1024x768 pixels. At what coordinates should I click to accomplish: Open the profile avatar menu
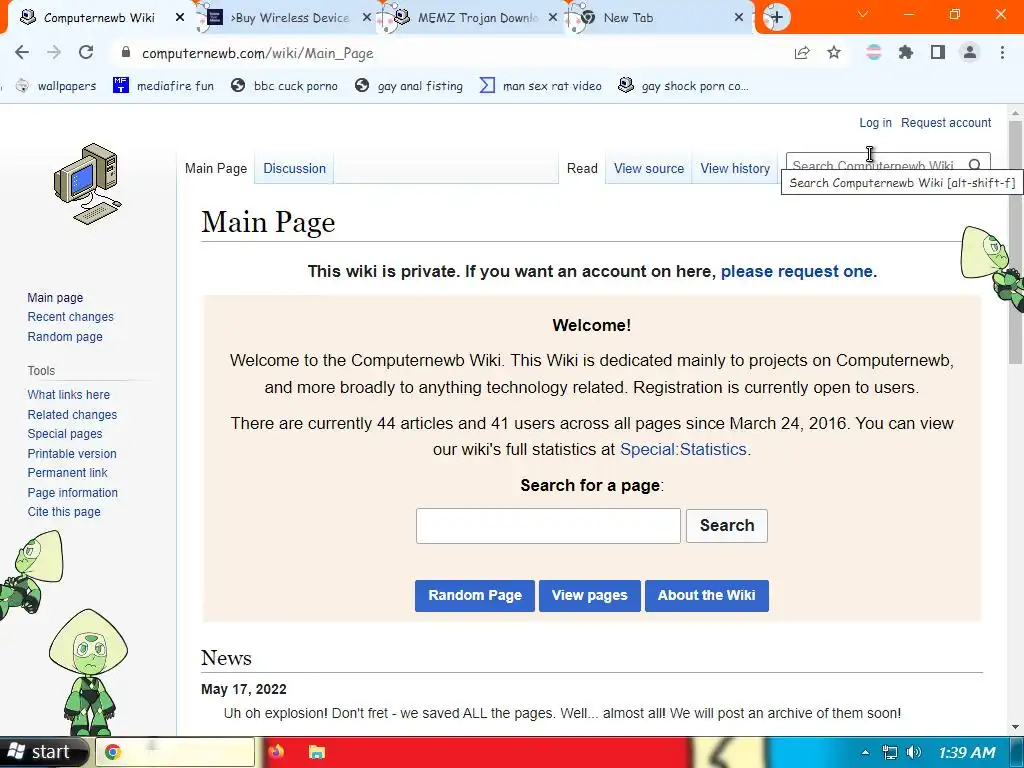pyautogui.click(x=970, y=52)
